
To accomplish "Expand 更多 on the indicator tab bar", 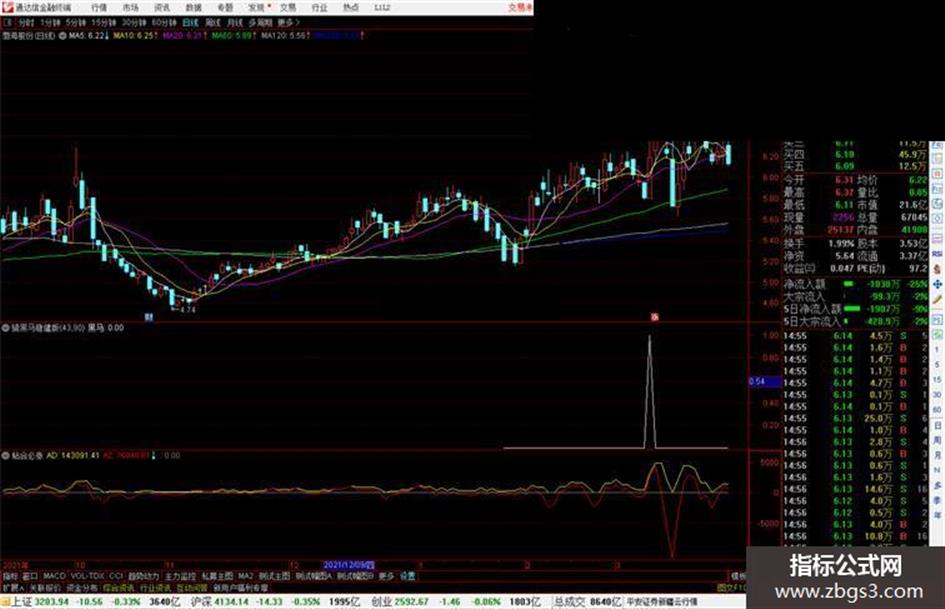I will point(386,576).
